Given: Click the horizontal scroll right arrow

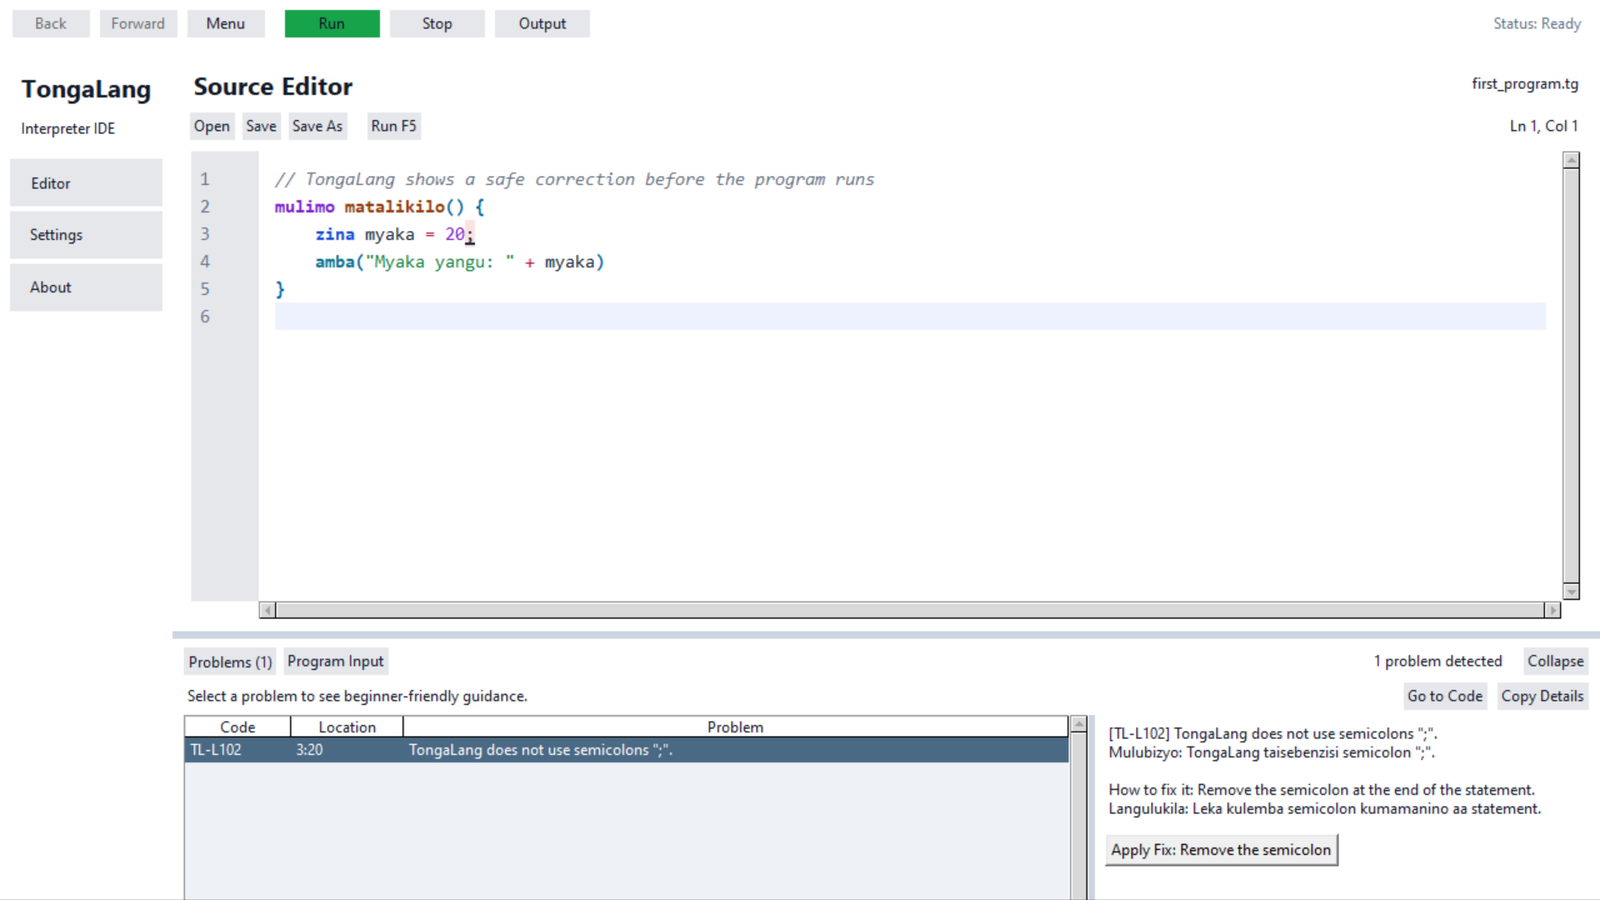Looking at the screenshot, I should coord(1552,610).
